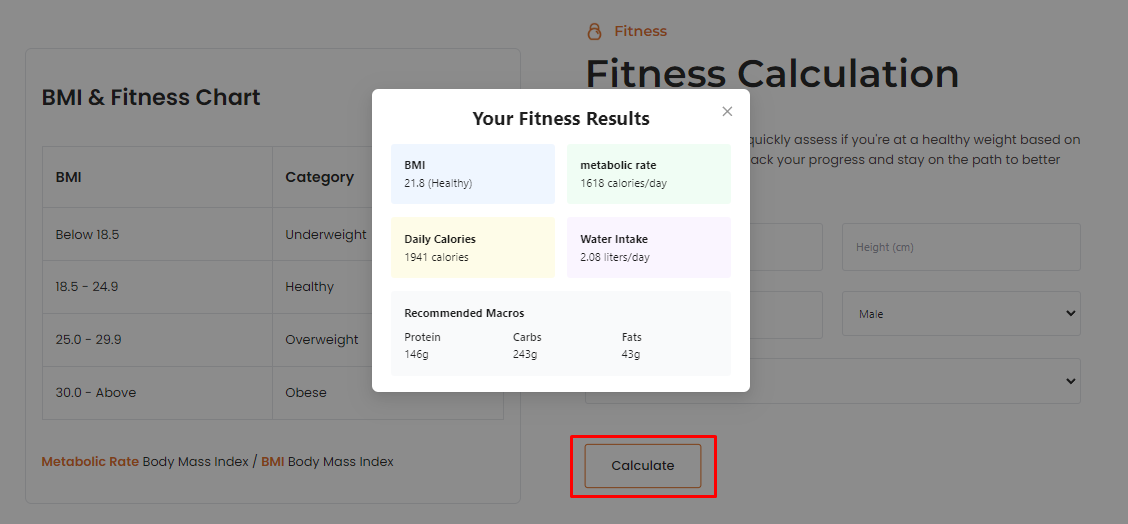Click the Recommended Macros heading

464,313
